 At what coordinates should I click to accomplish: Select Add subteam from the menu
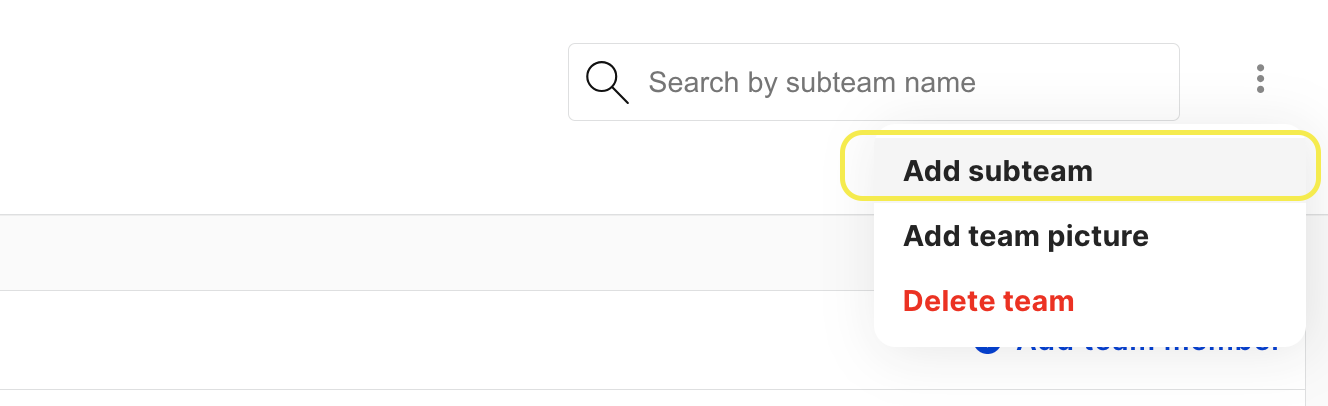[x=1080, y=166]
